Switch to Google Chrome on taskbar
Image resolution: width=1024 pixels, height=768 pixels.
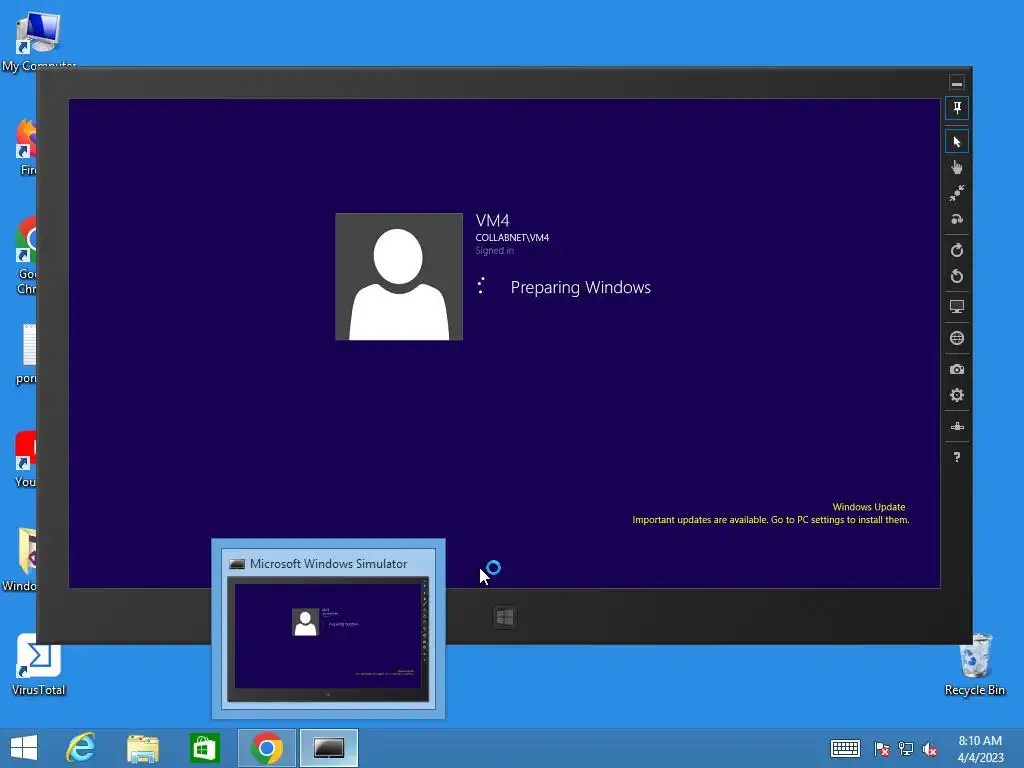point(266,748)
